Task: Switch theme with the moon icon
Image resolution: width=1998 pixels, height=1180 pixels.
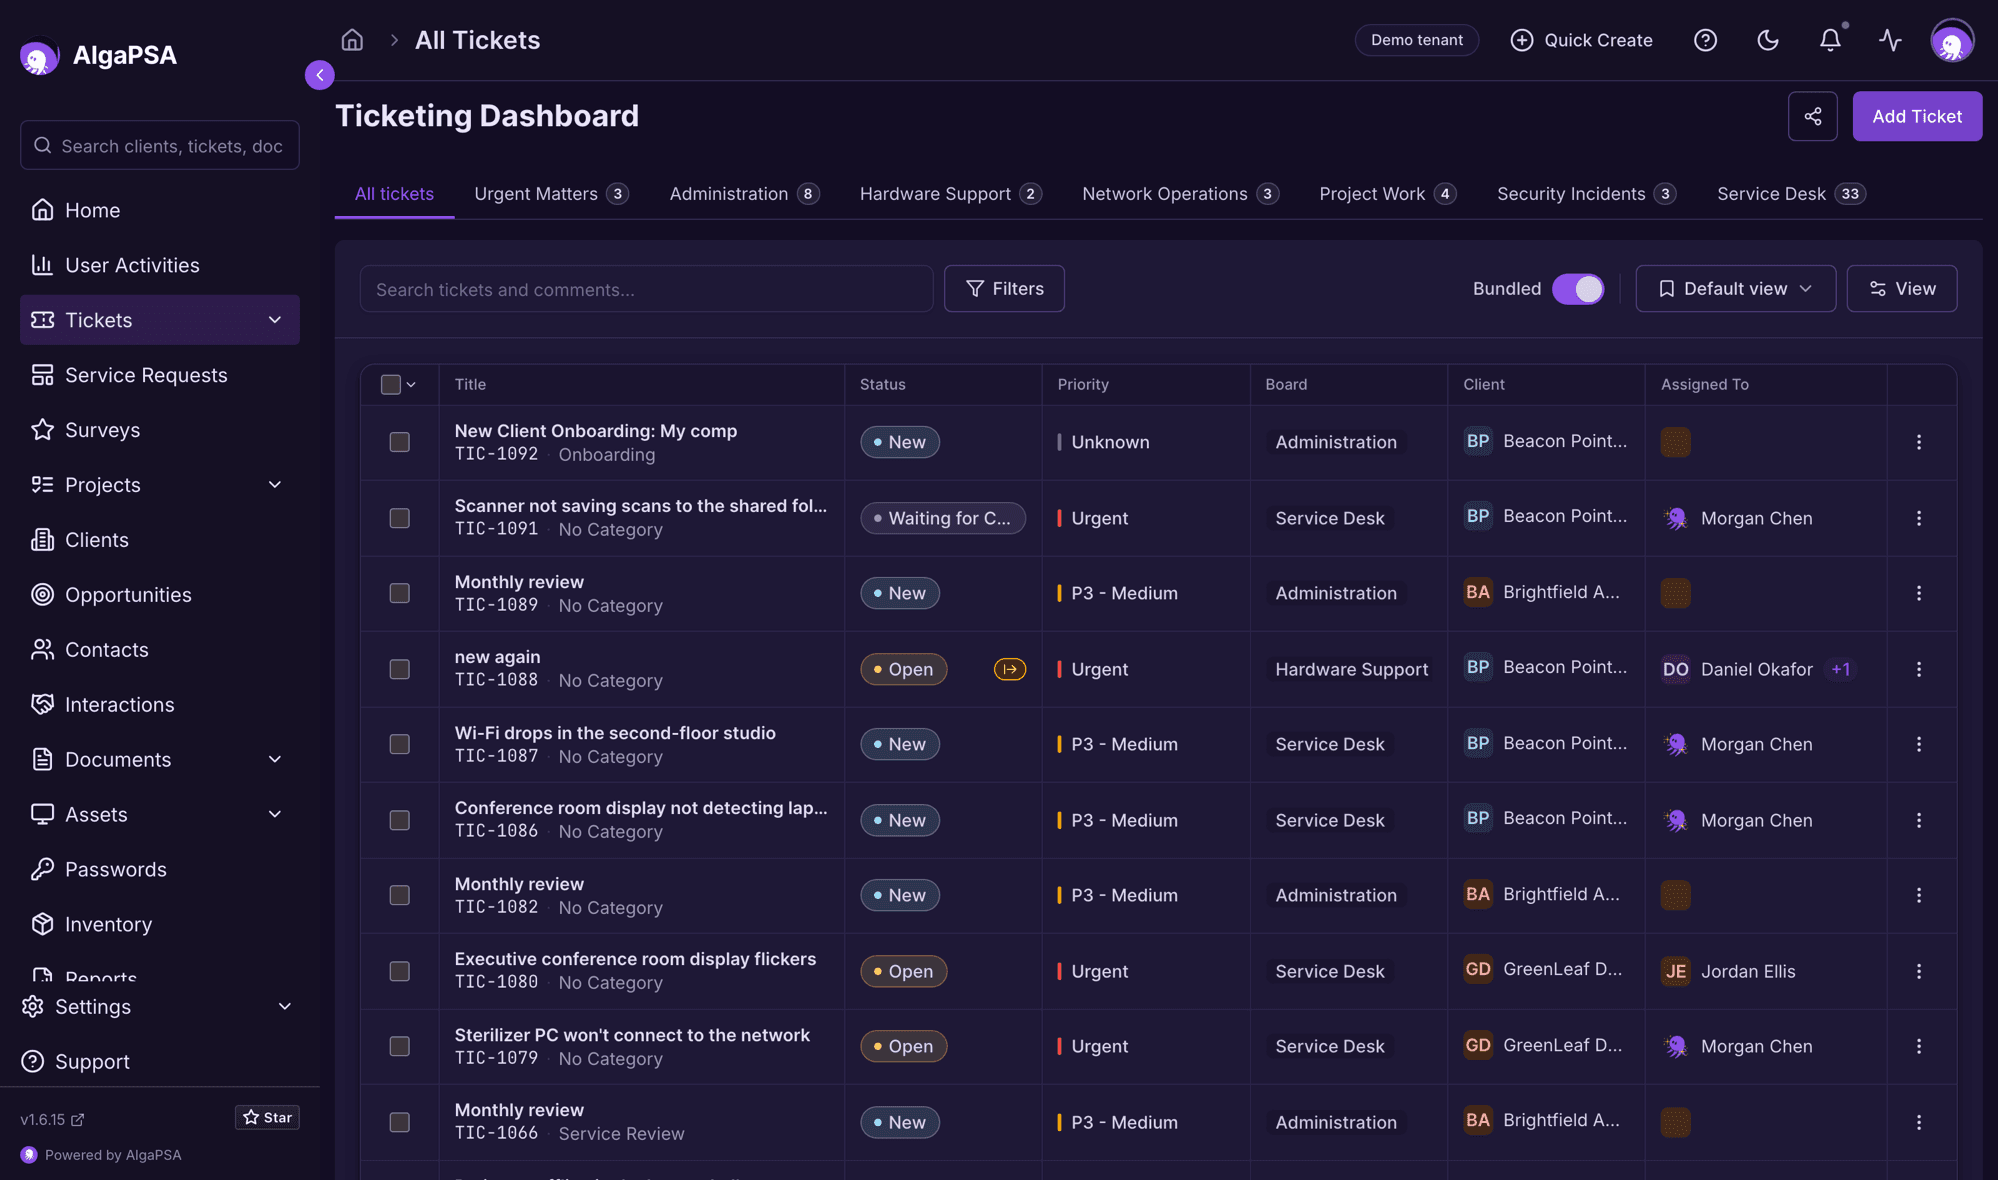Action: 1768,40
